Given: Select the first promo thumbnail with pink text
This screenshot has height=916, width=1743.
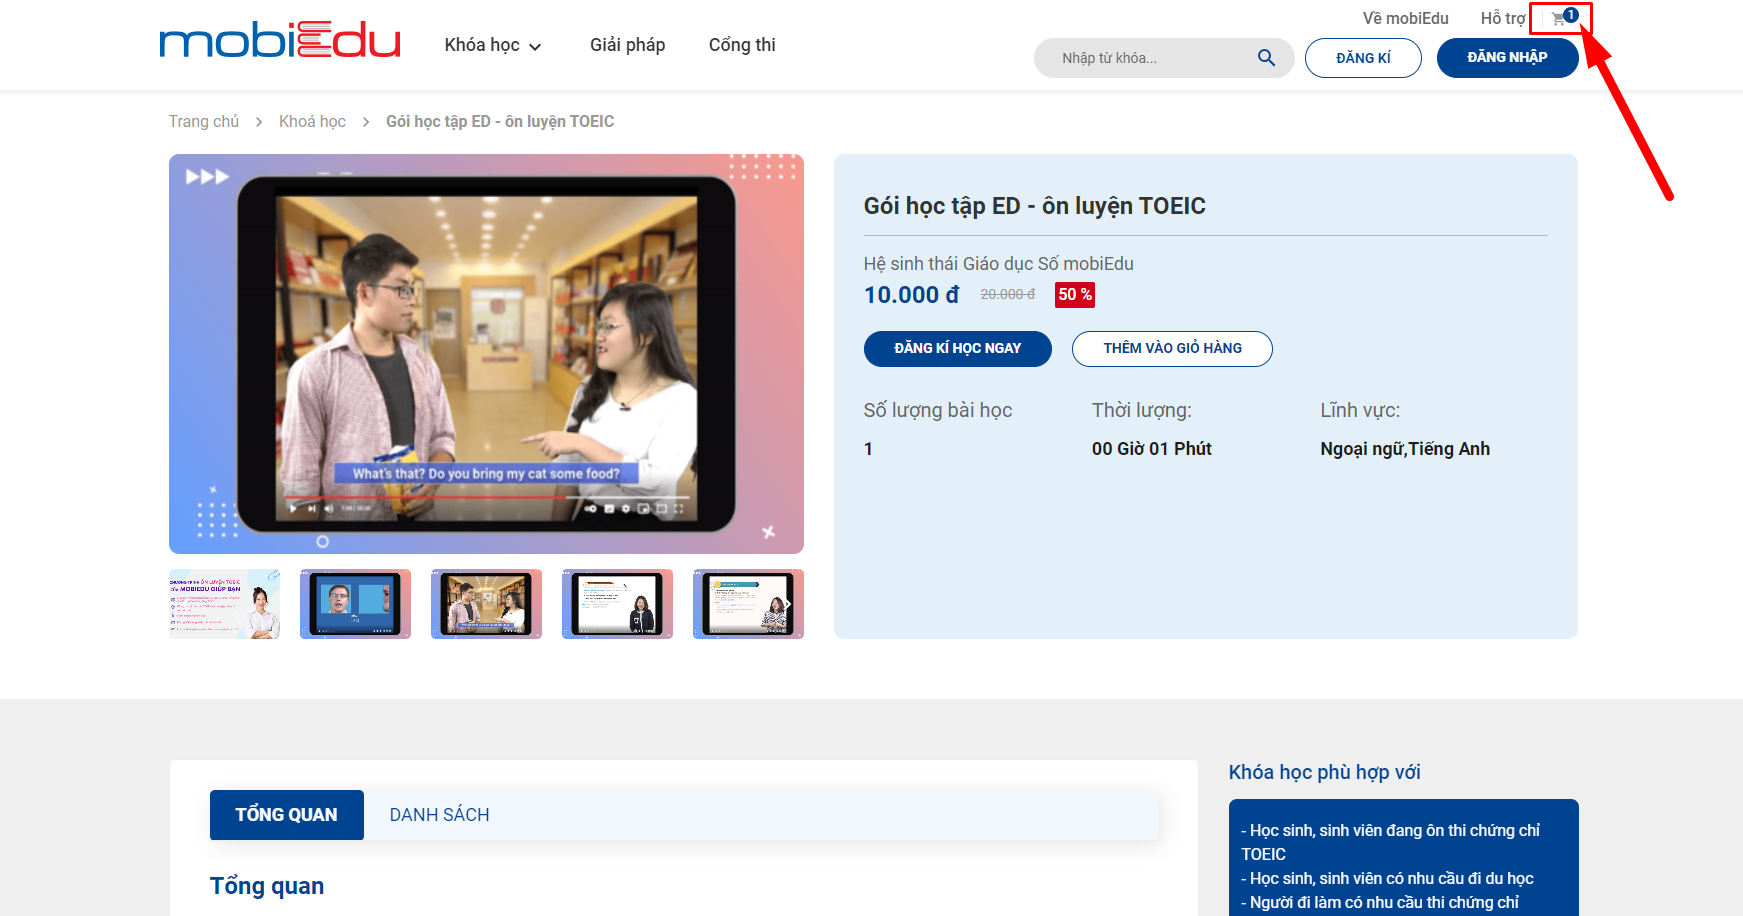Looking at the screenshot, I should (x=225, y=604).
